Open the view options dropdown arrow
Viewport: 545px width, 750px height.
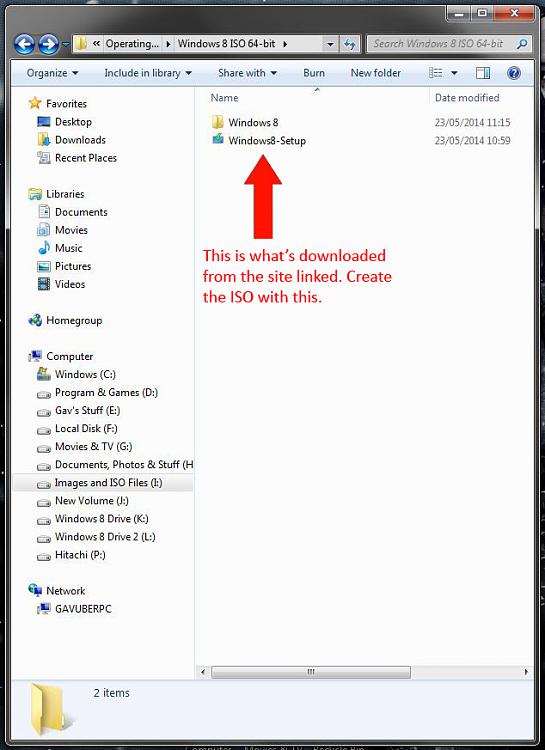(x=454, y=73)
